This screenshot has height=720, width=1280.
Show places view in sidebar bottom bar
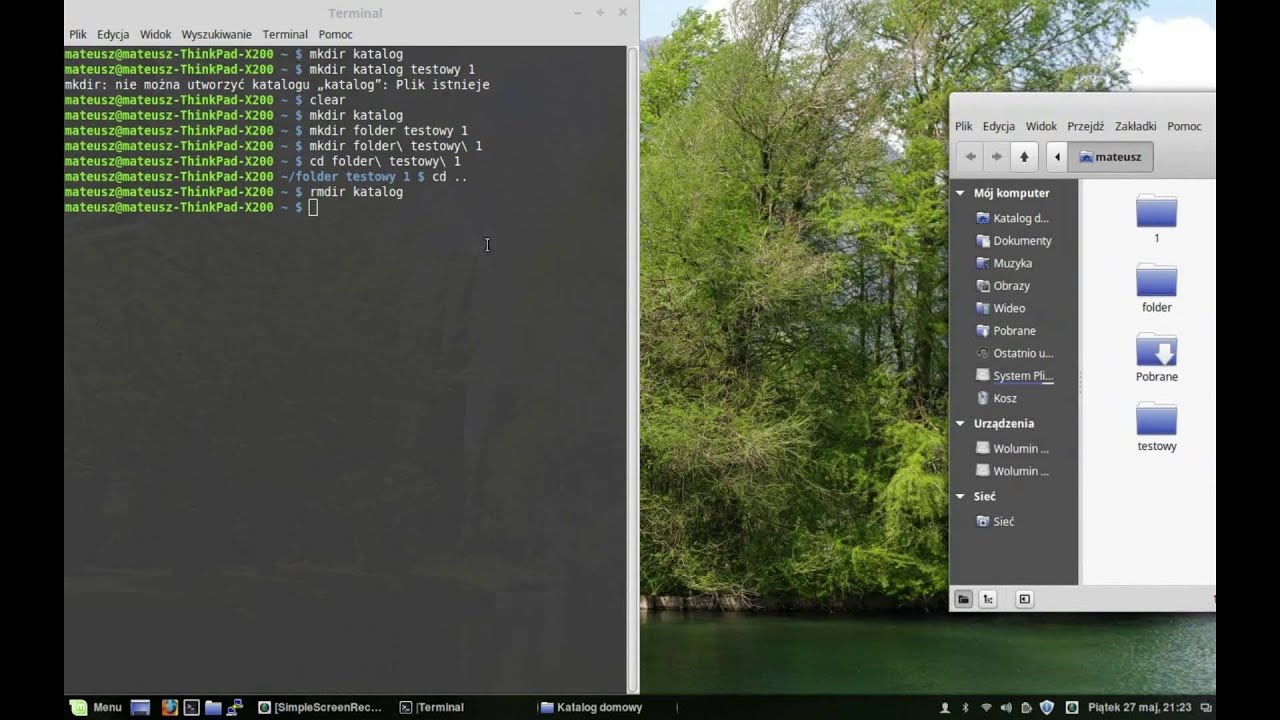pos(963,599)
